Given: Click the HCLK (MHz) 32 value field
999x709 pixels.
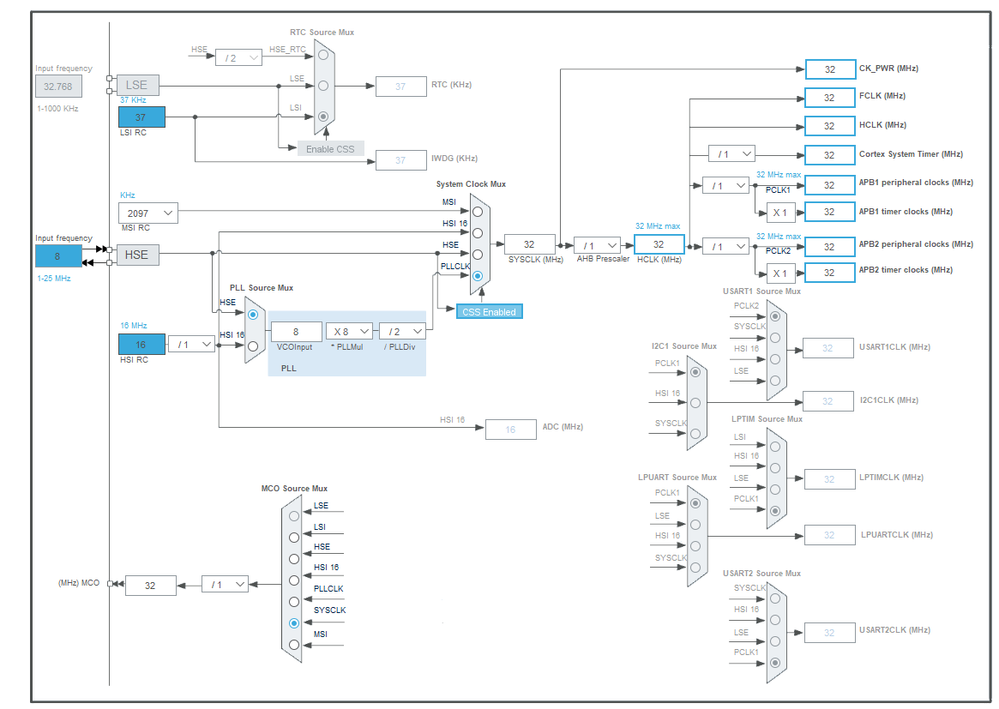Looking at the screenshot, I should tap(659, 245).
